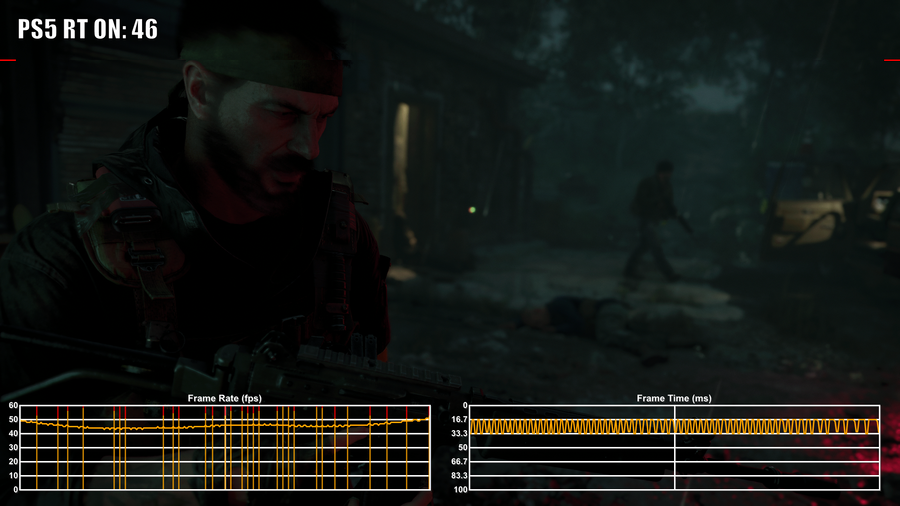
Task: Click the distant soldier silhouette walking
Action: [x=655, y=222]
